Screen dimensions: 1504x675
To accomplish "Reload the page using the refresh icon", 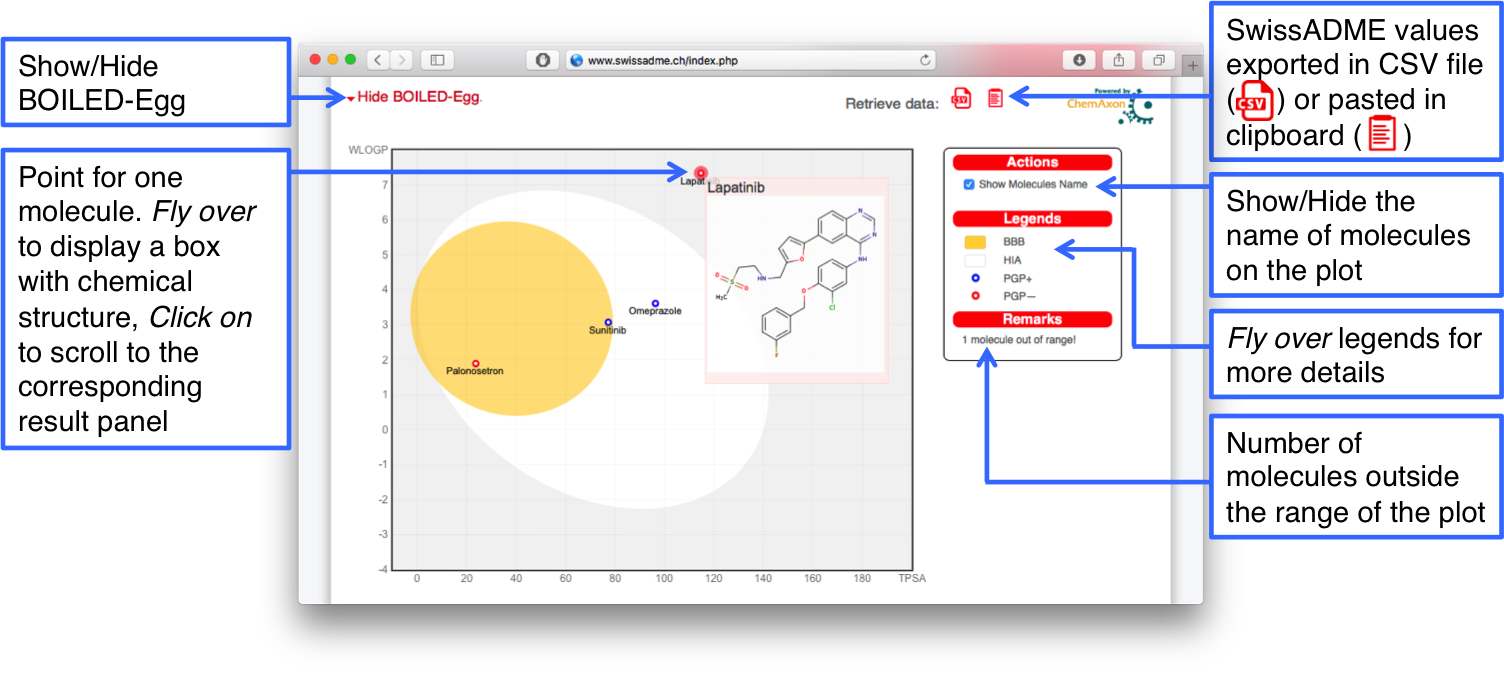I will coord(925,60).
